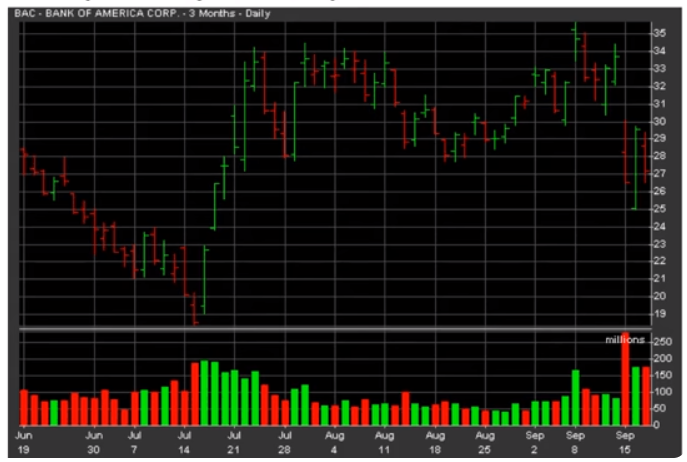This screenshot has width=687, height=462.
Task: Click price axis label 32
Action: [660, 86]
